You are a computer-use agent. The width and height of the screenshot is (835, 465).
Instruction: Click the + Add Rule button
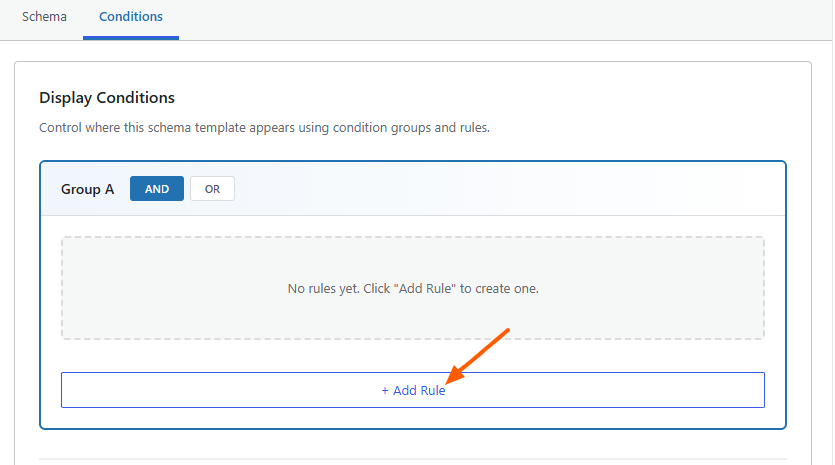click(413, 390)
